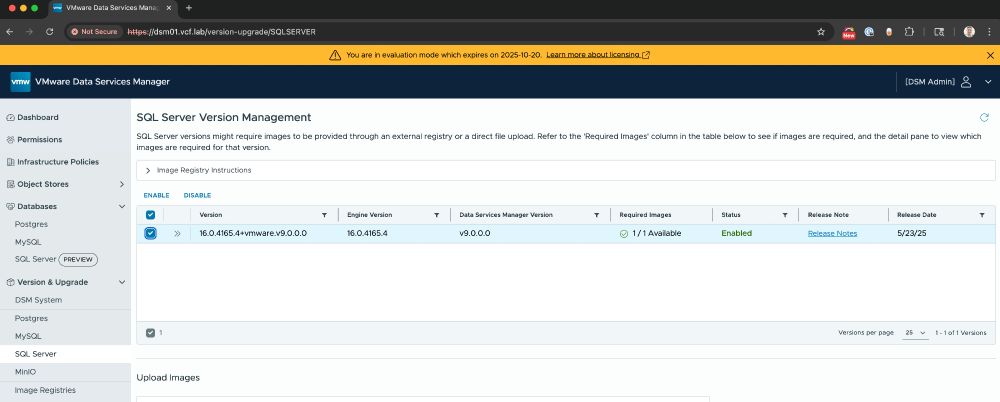Open MinIO version page

tap(26, 372)
